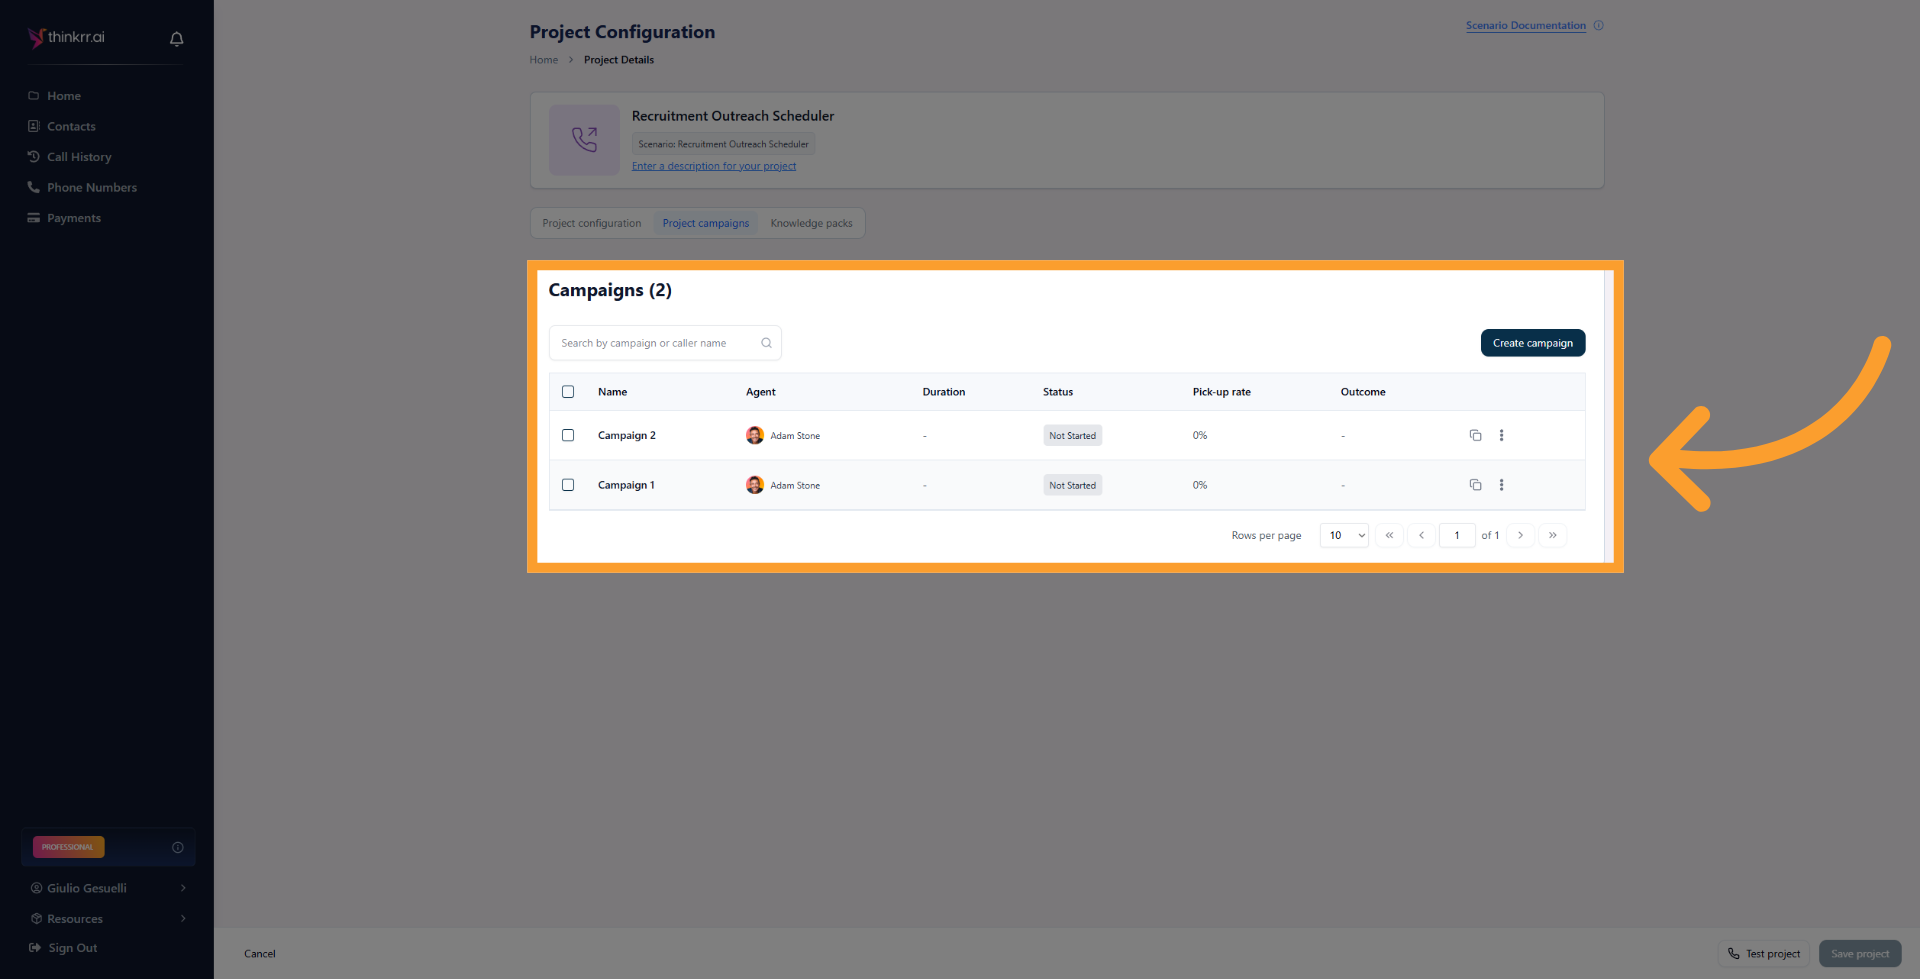Screen dimensions: 1920x979
Task: Click the Call History clock icon
Action: (x=34, y=157)
